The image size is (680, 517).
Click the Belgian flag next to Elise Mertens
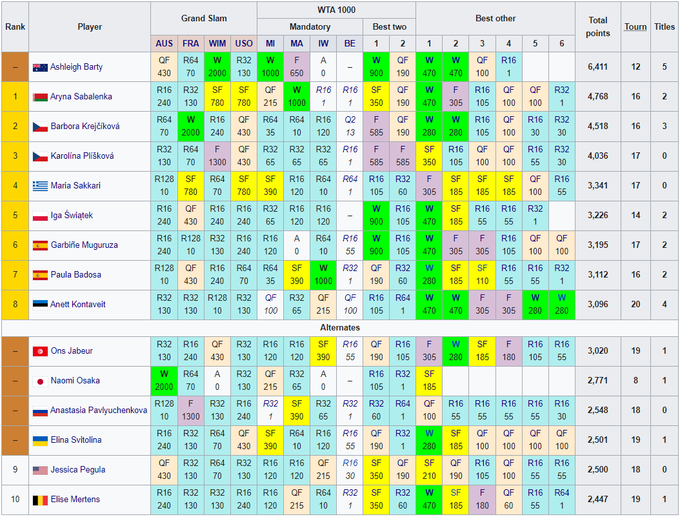click(x=40, y=498)
